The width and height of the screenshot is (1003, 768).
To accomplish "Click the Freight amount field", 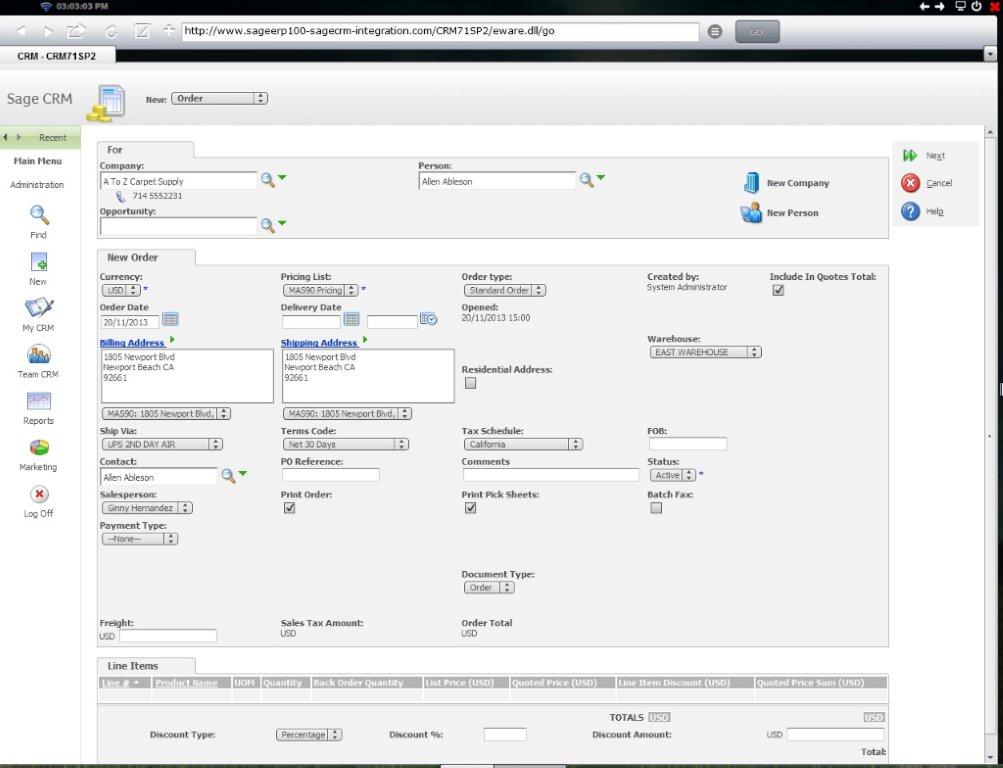I will [x=168, y=636].
